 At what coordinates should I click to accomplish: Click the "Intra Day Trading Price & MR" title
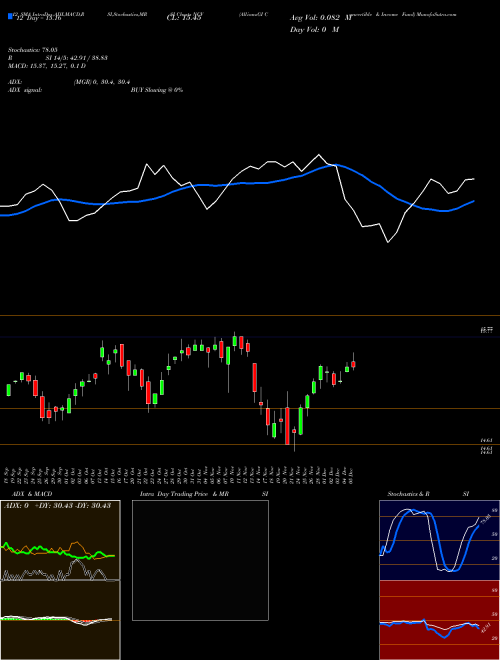click(x=184, y=494)
